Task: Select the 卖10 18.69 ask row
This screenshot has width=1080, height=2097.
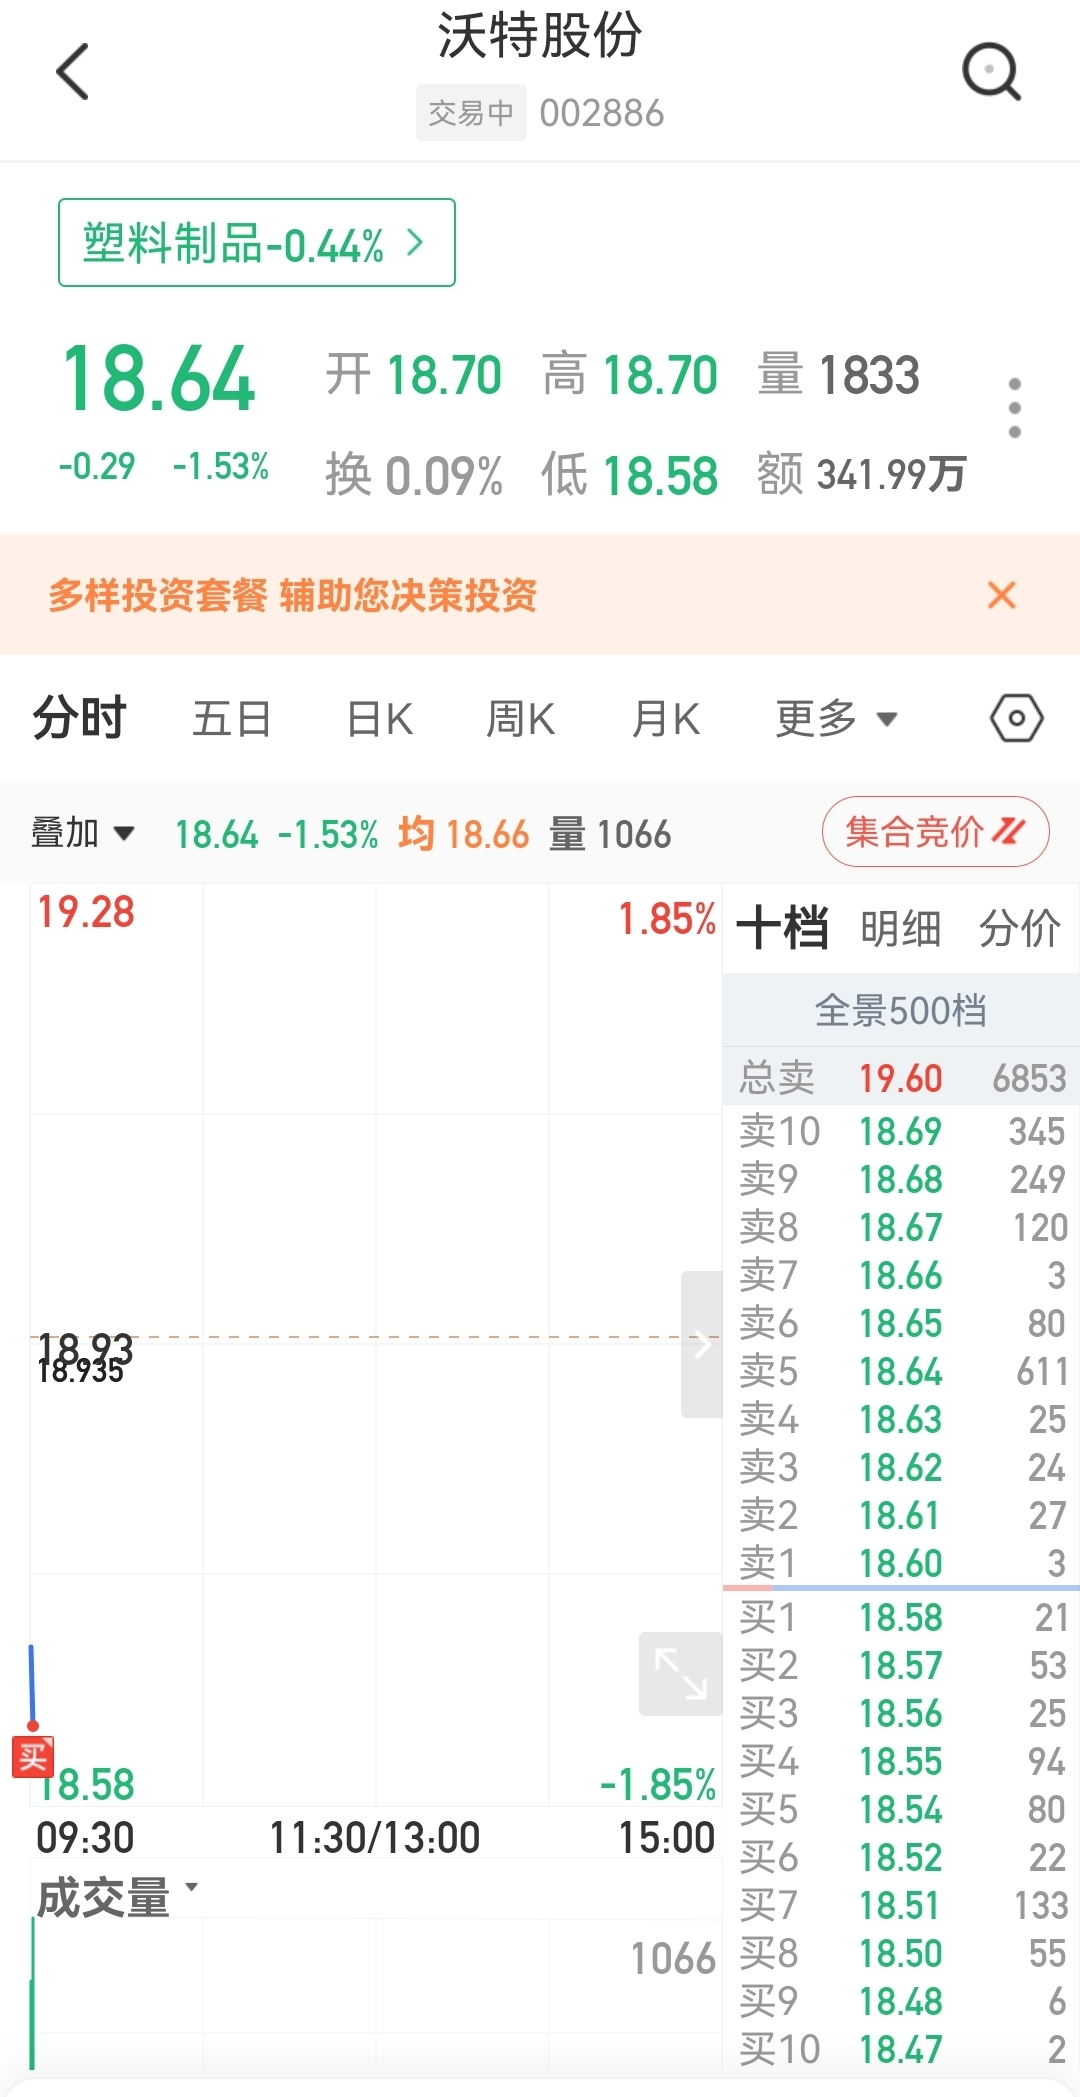Action: (901, 1131)
